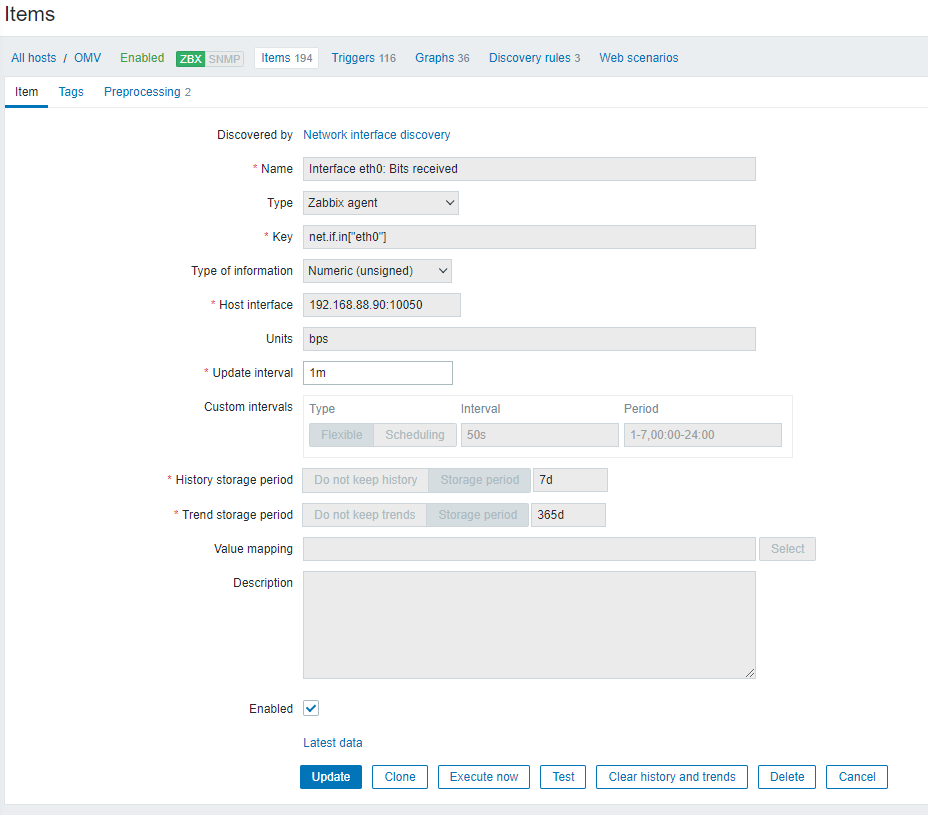This screenshot has height=815, width=928.
Task: Click the ZBX availability badge
Action: click(190, 59)
